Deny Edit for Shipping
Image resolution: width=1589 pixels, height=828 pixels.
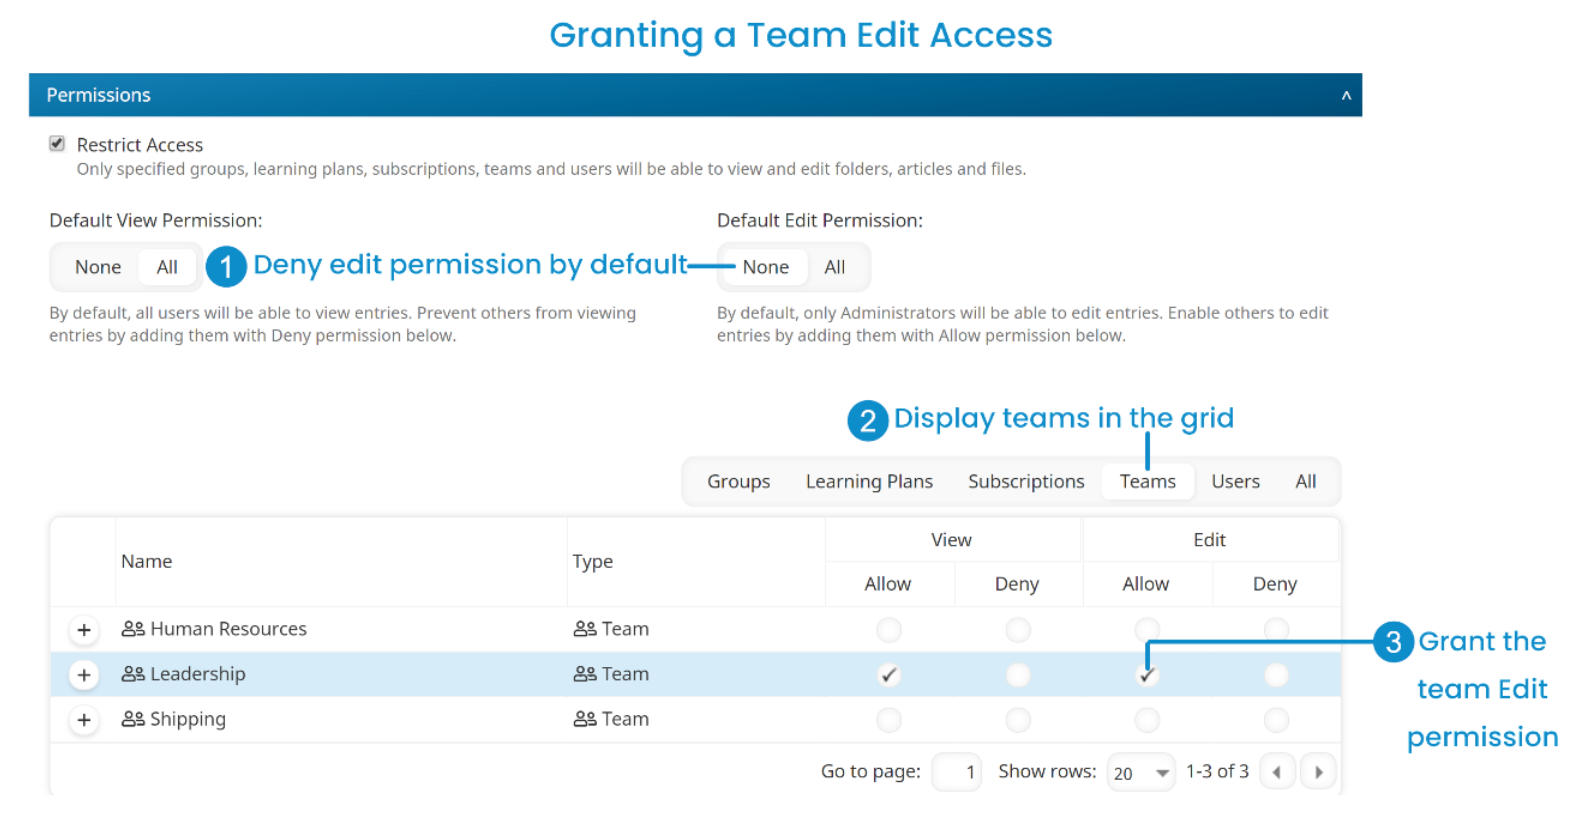click(x=1276, y=720)
